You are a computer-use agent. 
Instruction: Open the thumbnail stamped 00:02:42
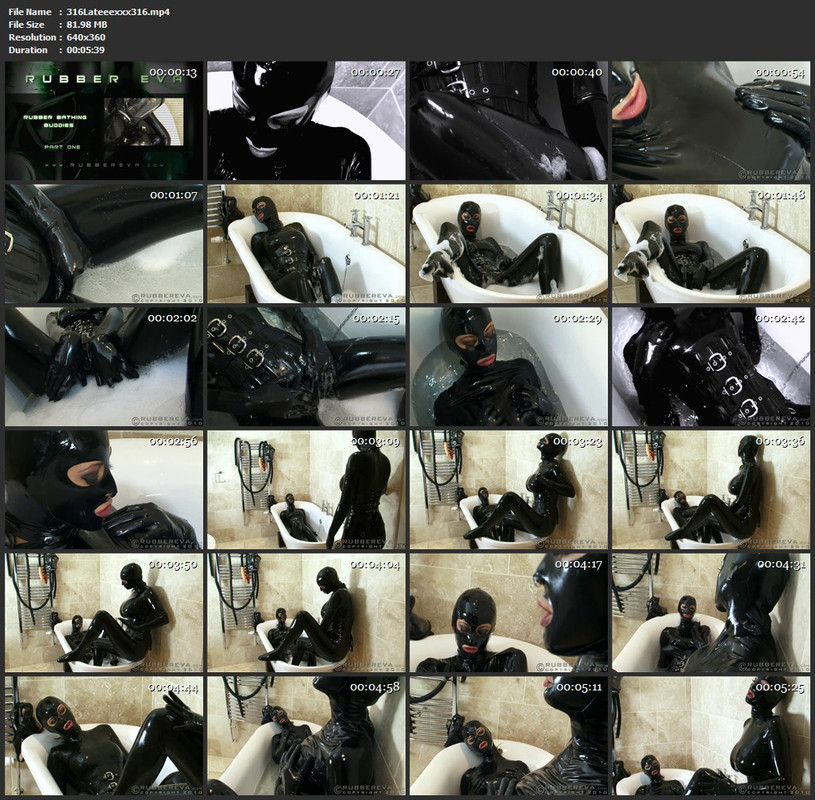coord(711,366)
